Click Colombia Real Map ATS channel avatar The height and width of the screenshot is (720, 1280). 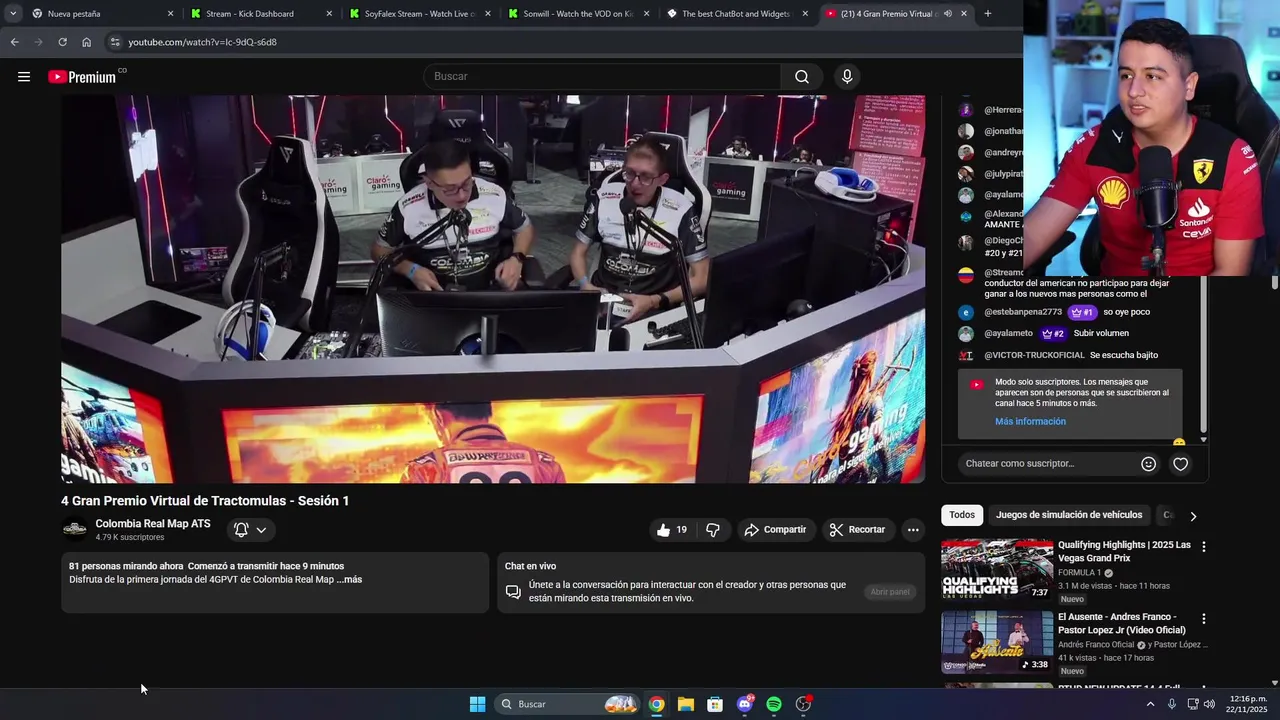75,530
